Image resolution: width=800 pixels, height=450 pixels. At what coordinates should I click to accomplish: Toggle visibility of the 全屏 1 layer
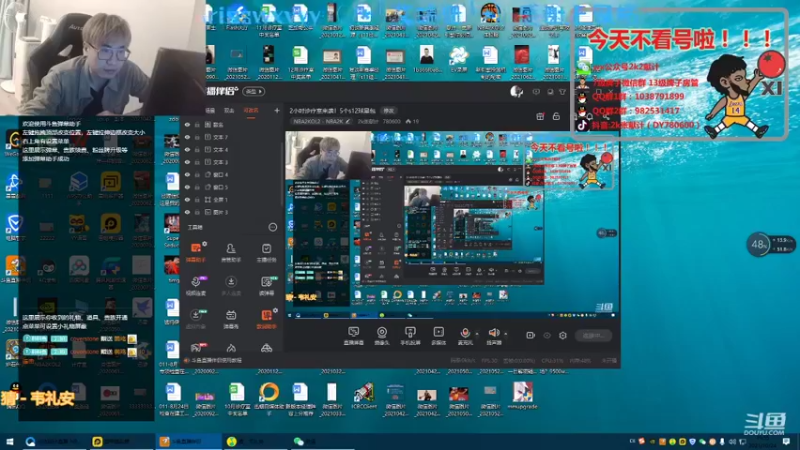tap(187, 199)
